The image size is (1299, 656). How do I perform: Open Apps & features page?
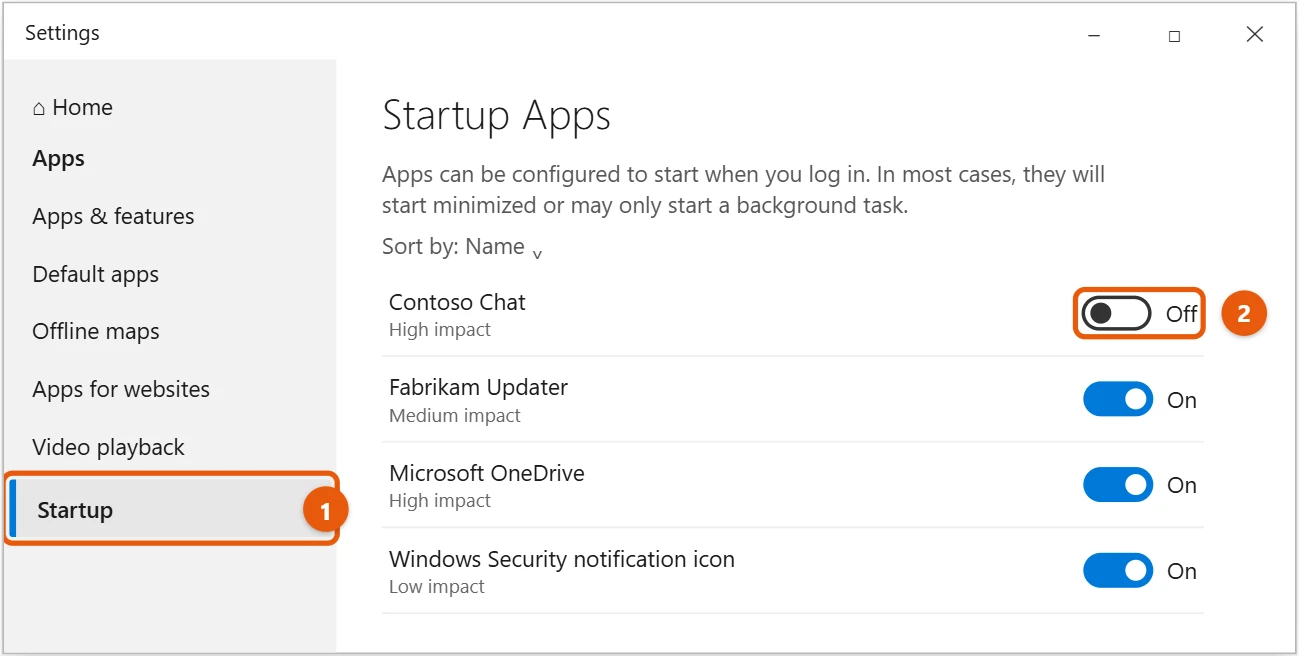pos(113,216)
